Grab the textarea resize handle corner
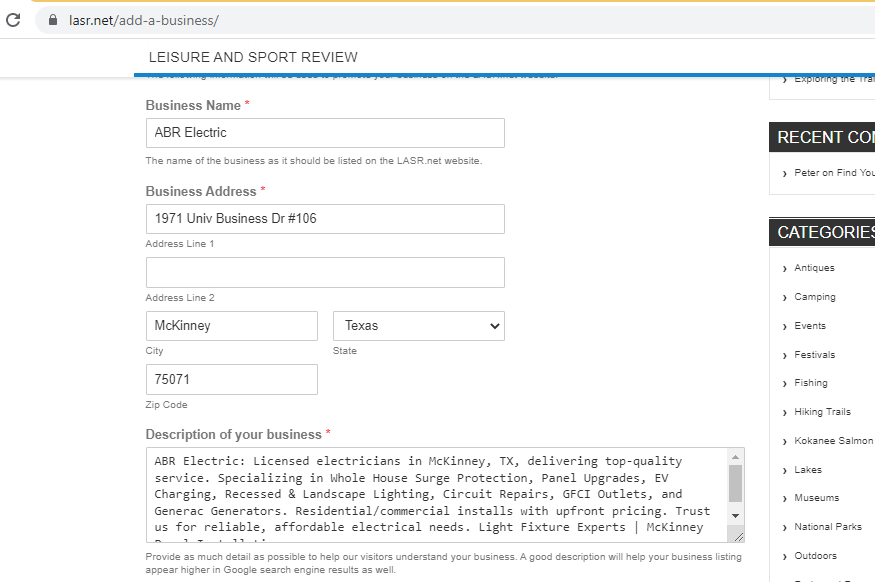The width and height of the screenshot is (875, 582). pyautogui.click(x=738, y=537)
